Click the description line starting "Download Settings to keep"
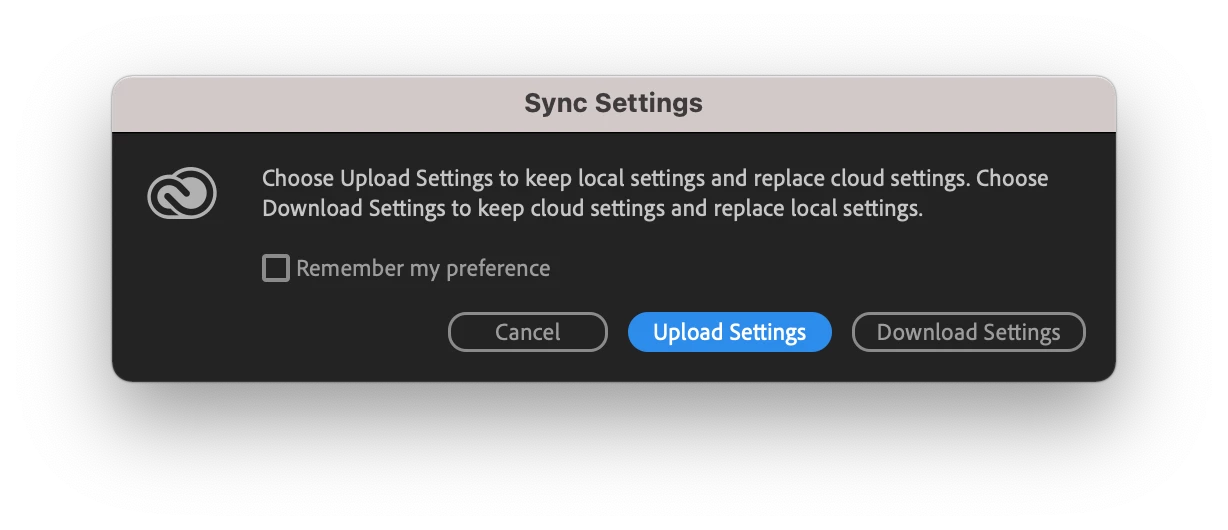Viewport: 1228px width, 530px height. click(591, 210)
